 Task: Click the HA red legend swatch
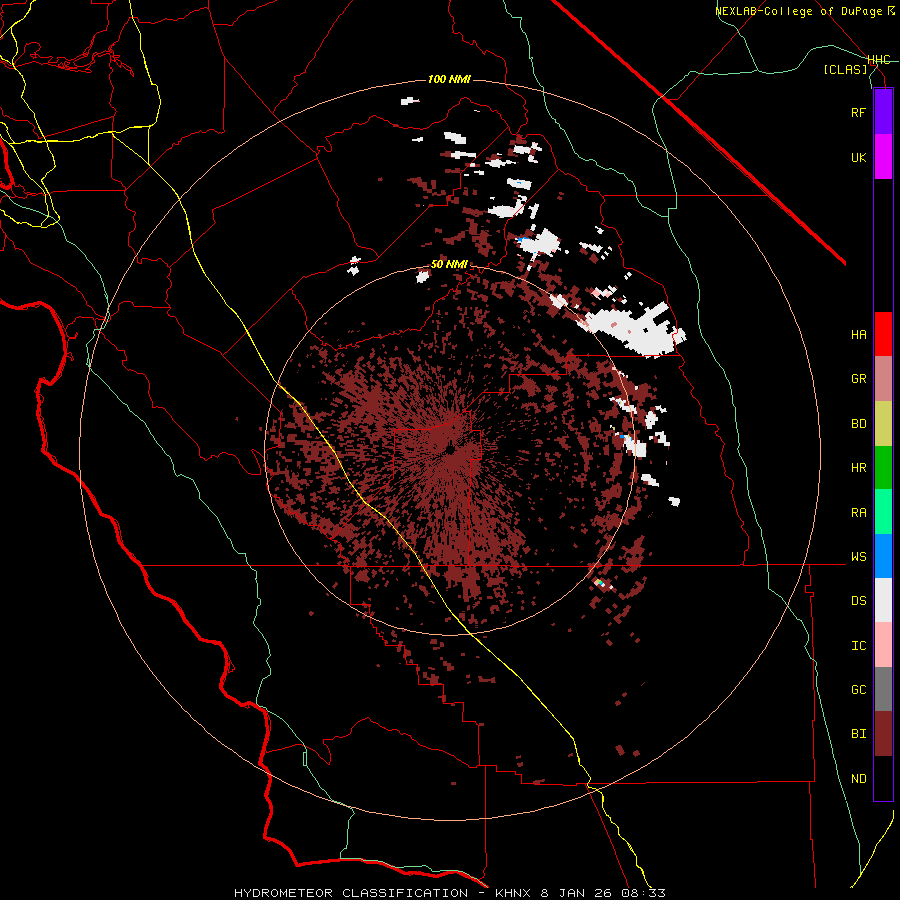[x=883, y=334]
